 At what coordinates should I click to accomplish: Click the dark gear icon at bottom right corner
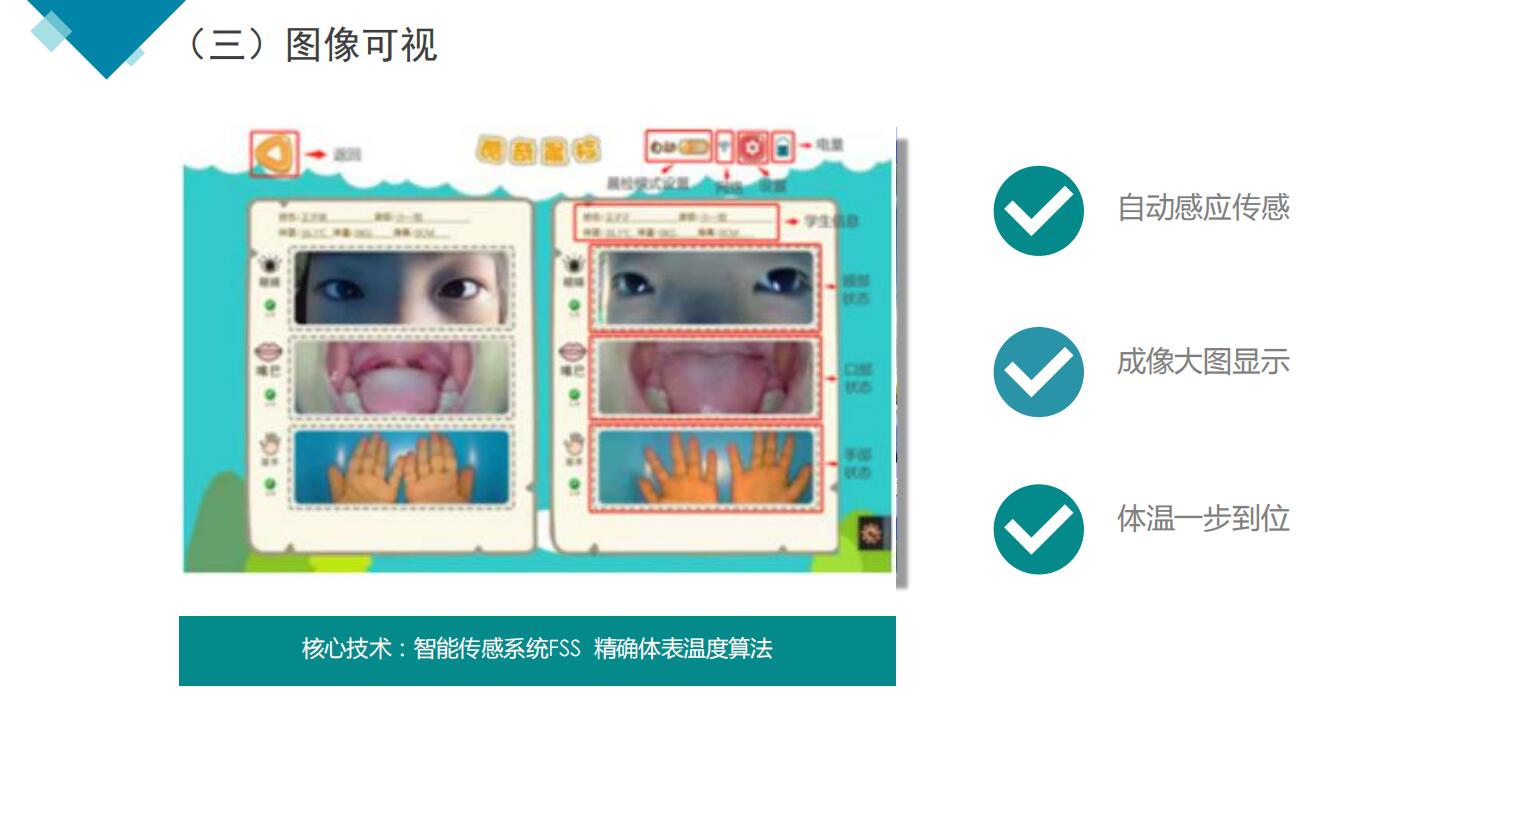873,533
